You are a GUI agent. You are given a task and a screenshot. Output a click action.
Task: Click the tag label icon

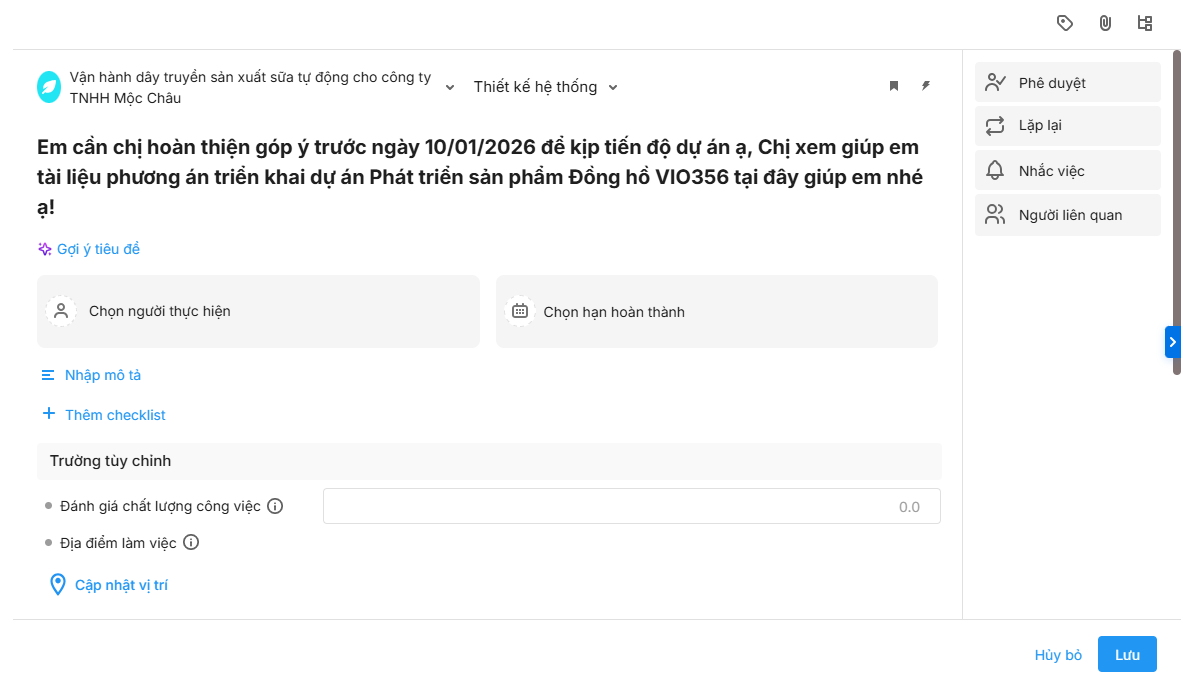pos(1065,23)
